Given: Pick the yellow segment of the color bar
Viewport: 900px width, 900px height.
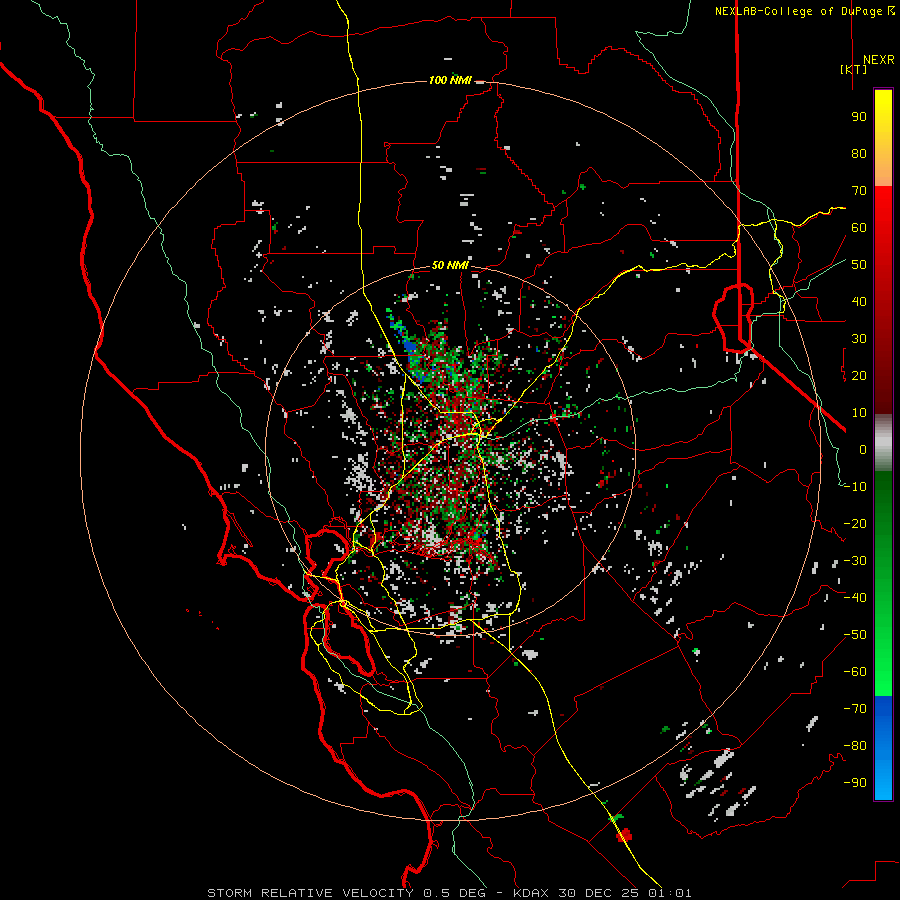Looking at the screenshot, I should point(883,115).
